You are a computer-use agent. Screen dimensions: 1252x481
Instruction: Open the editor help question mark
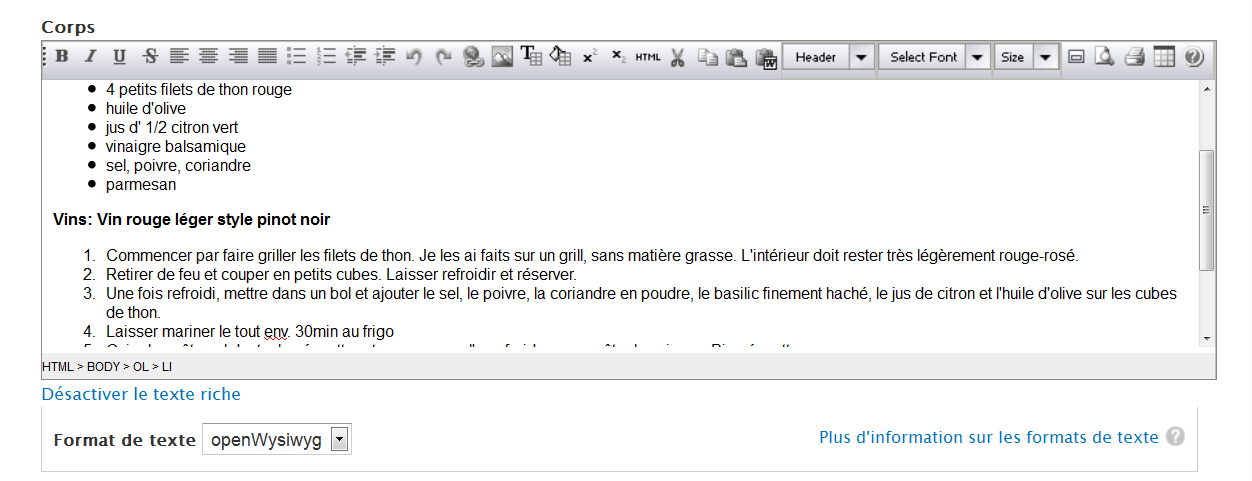(1193, 57)
